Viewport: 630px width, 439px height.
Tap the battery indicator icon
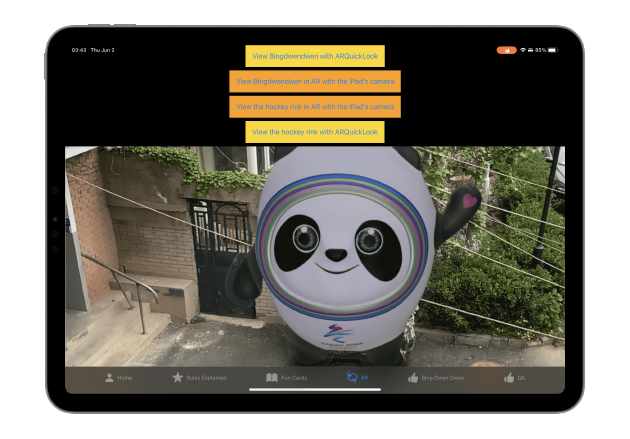point(553,50)
